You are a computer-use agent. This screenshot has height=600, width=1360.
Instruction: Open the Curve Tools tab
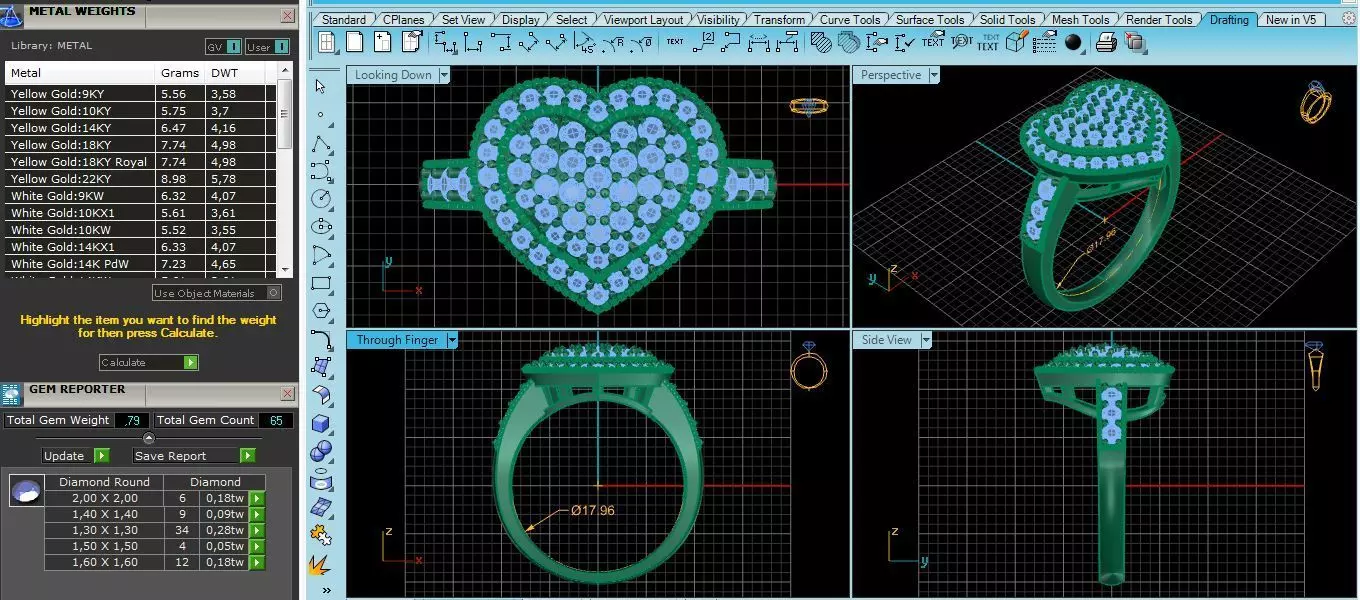click(x=850, y=19)
